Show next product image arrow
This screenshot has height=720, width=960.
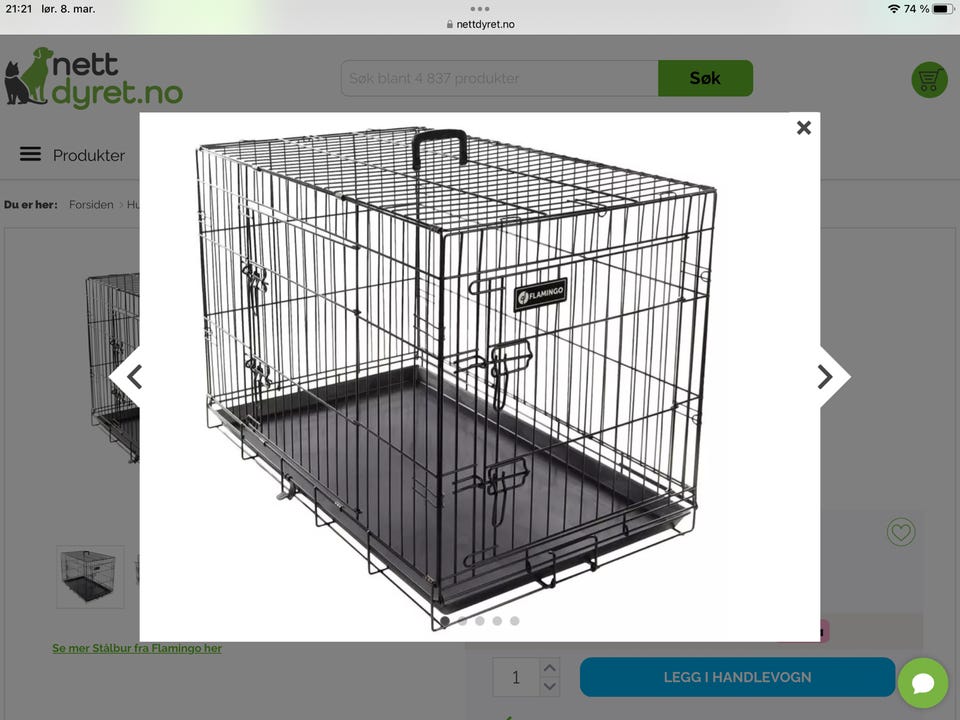(831, 377)
